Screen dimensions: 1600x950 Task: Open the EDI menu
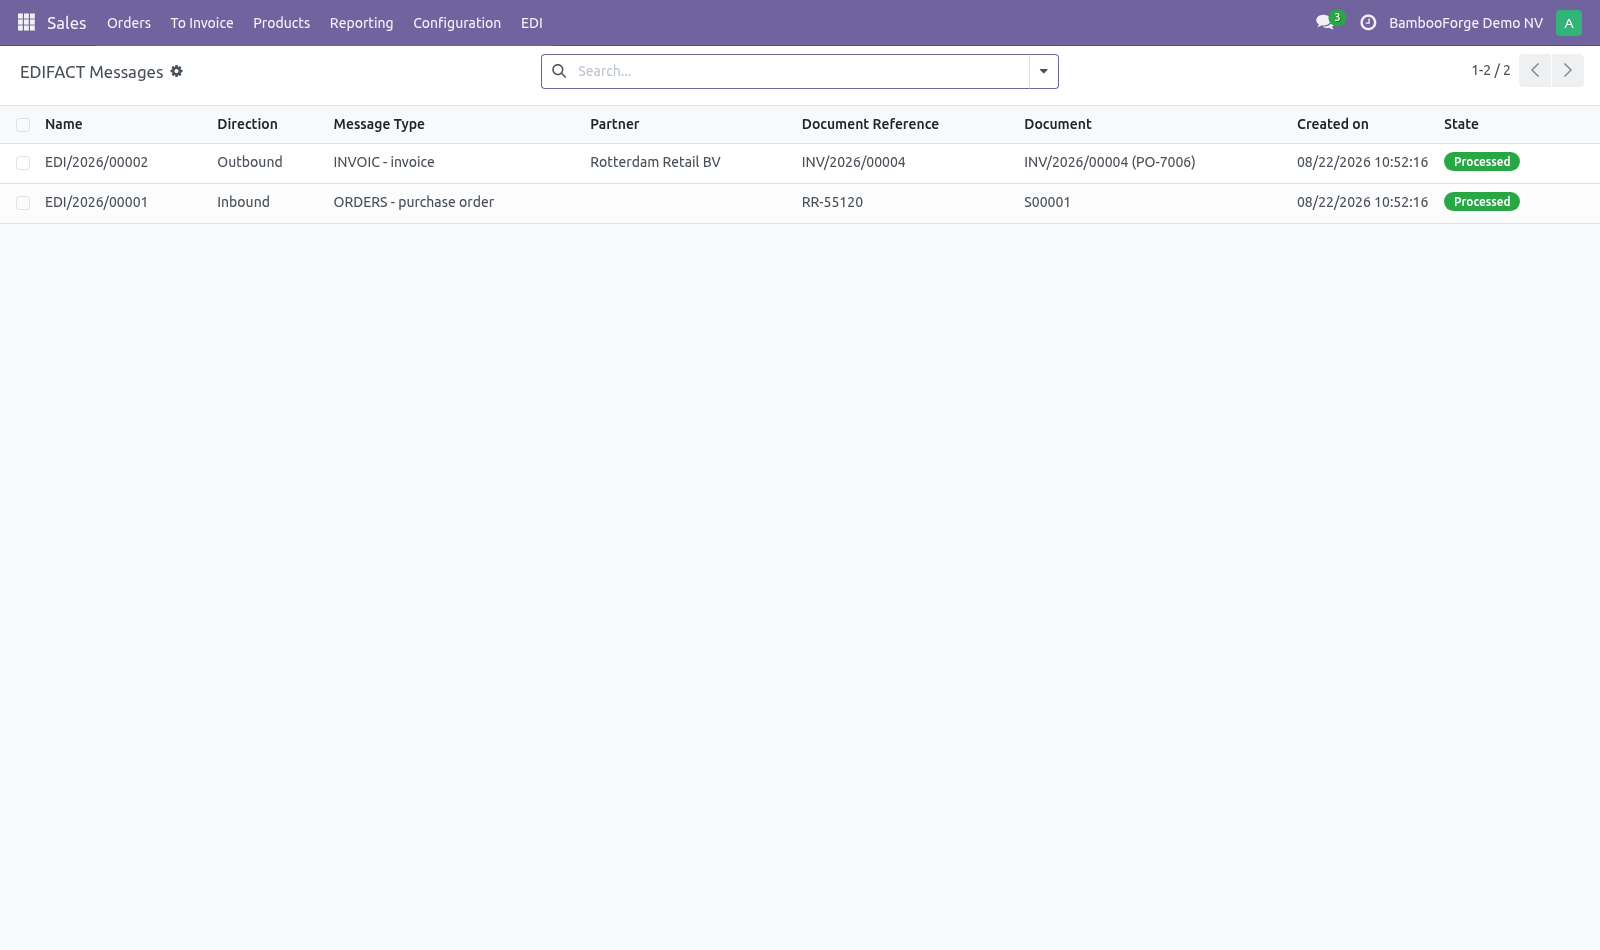click(532, 23)
